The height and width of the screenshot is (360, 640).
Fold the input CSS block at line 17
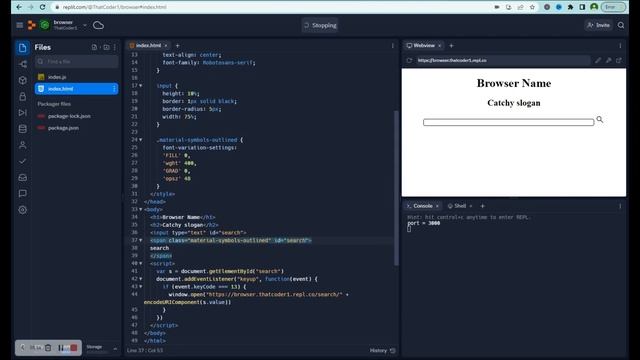pos(141,86)
